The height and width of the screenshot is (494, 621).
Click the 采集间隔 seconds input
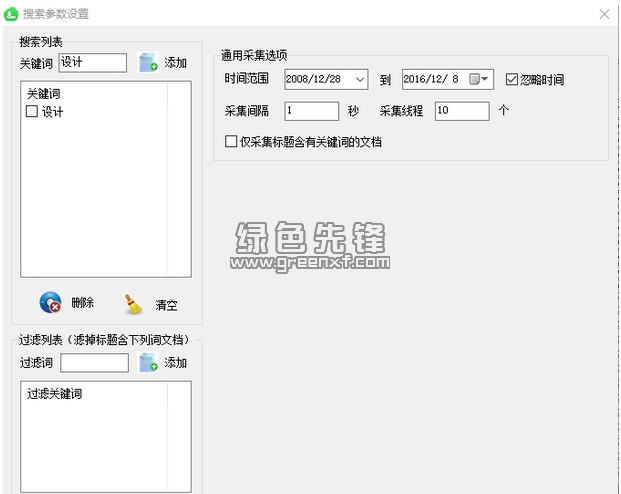click(312, 111)
